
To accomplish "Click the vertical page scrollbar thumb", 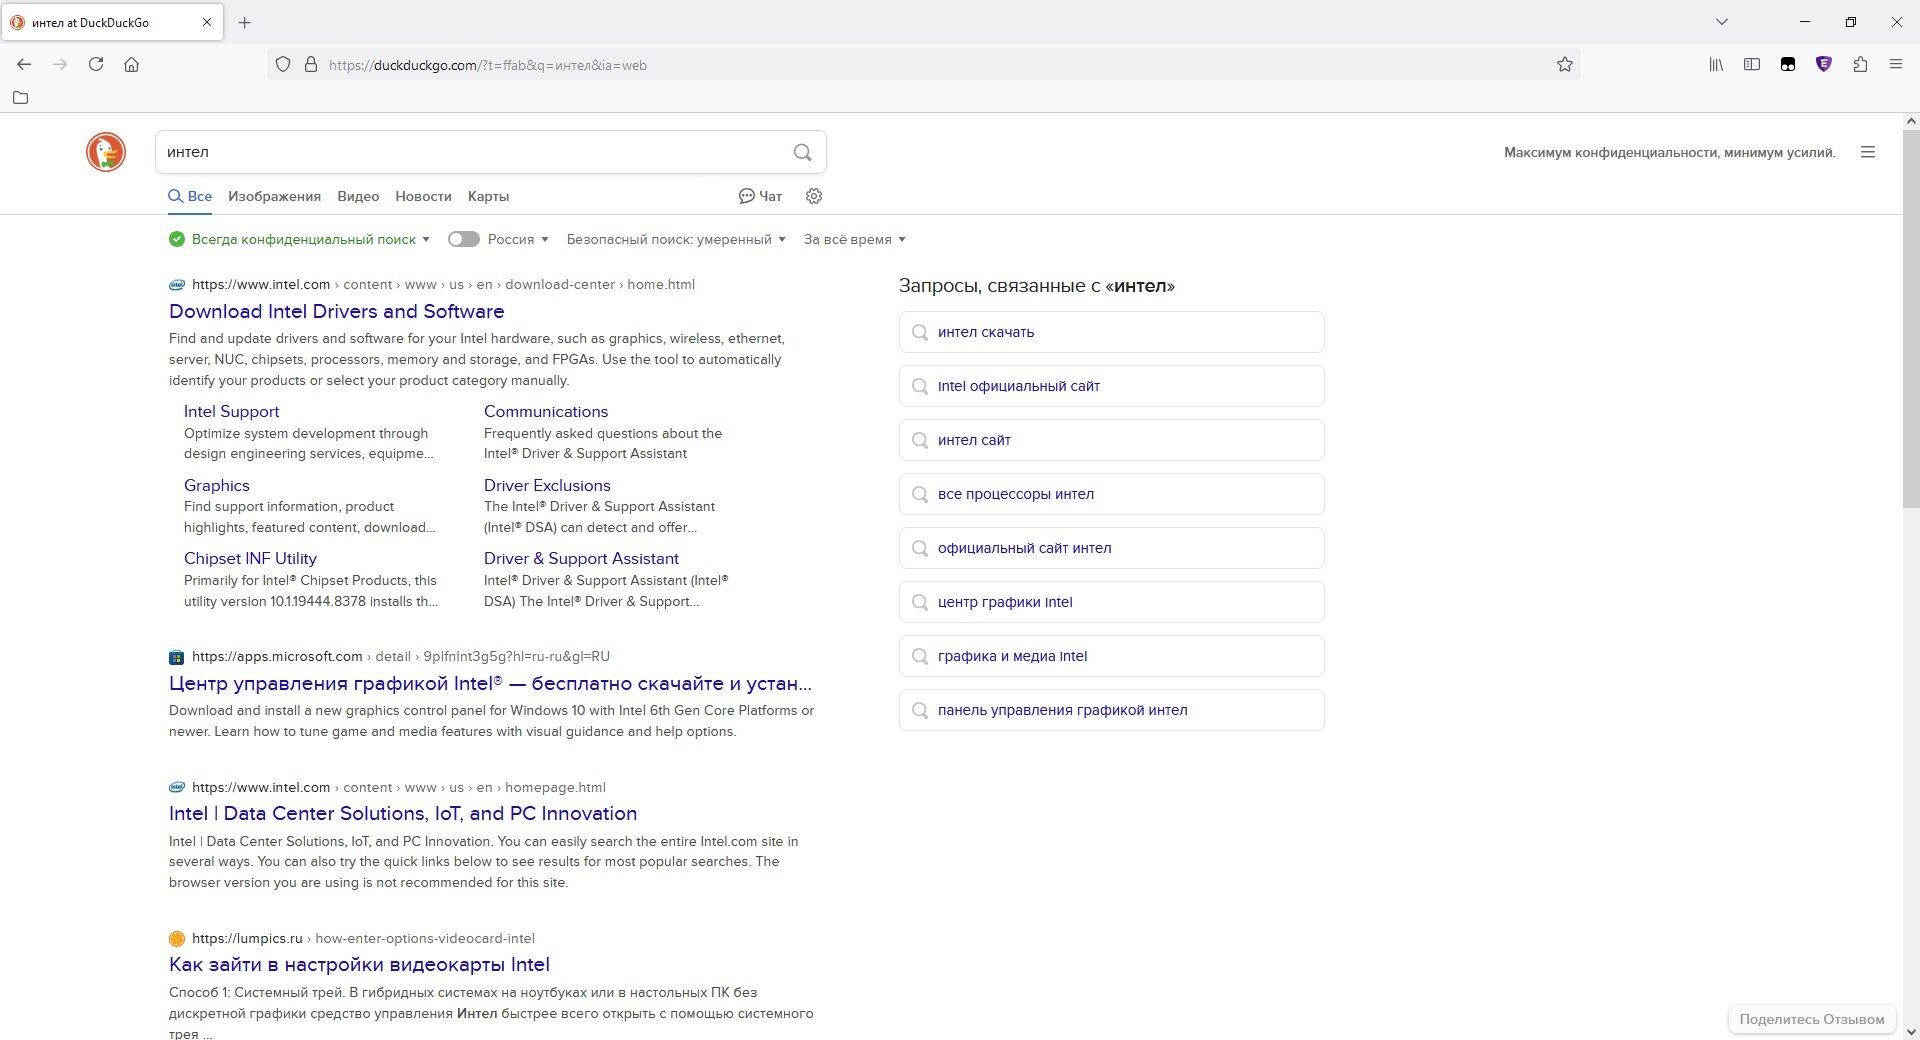I will (x=1911, y=318).
